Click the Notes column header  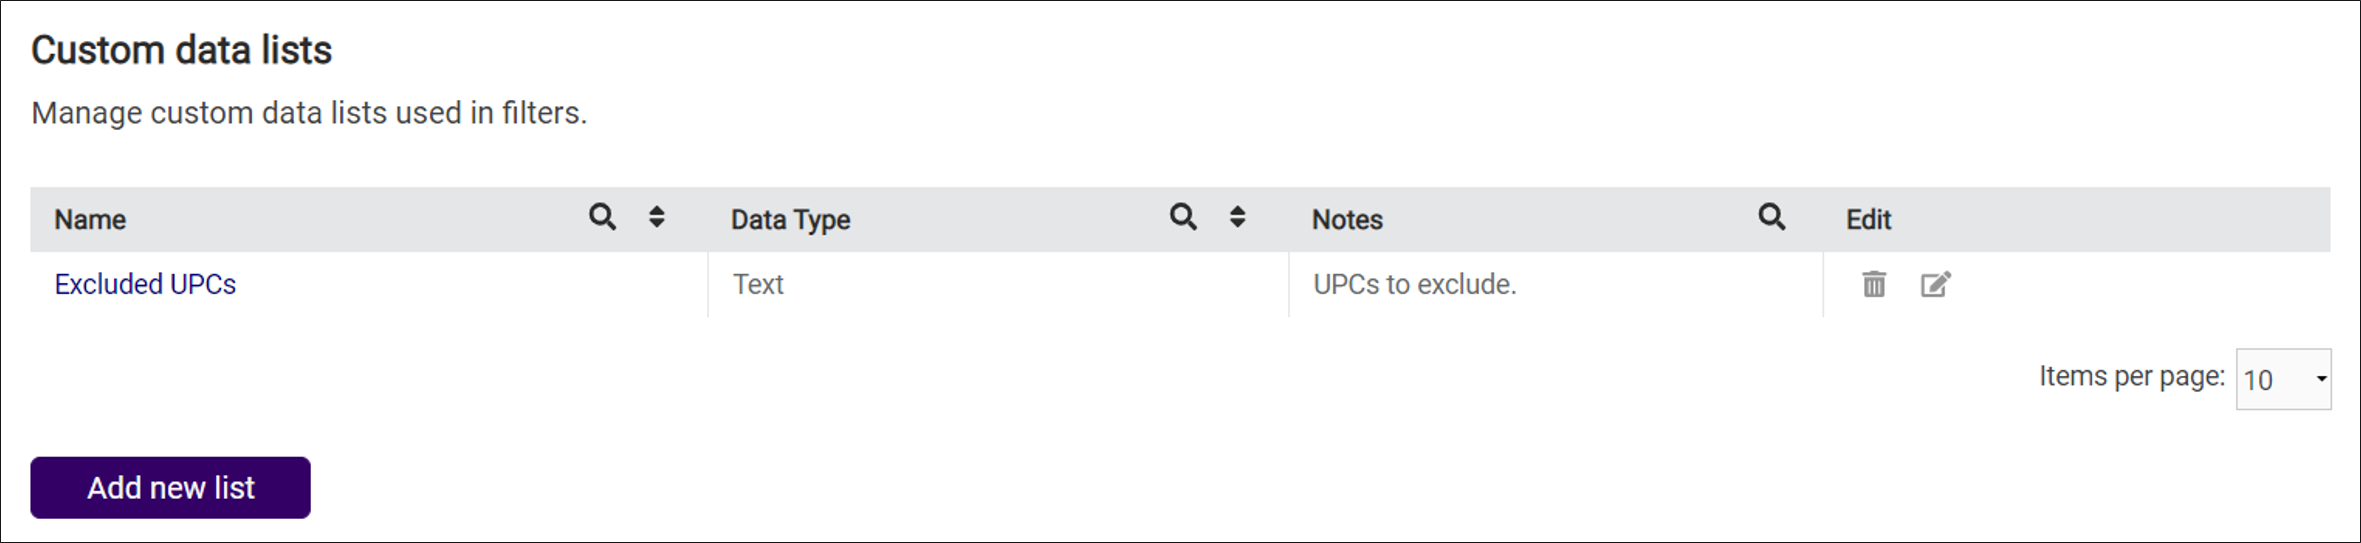1347,219
